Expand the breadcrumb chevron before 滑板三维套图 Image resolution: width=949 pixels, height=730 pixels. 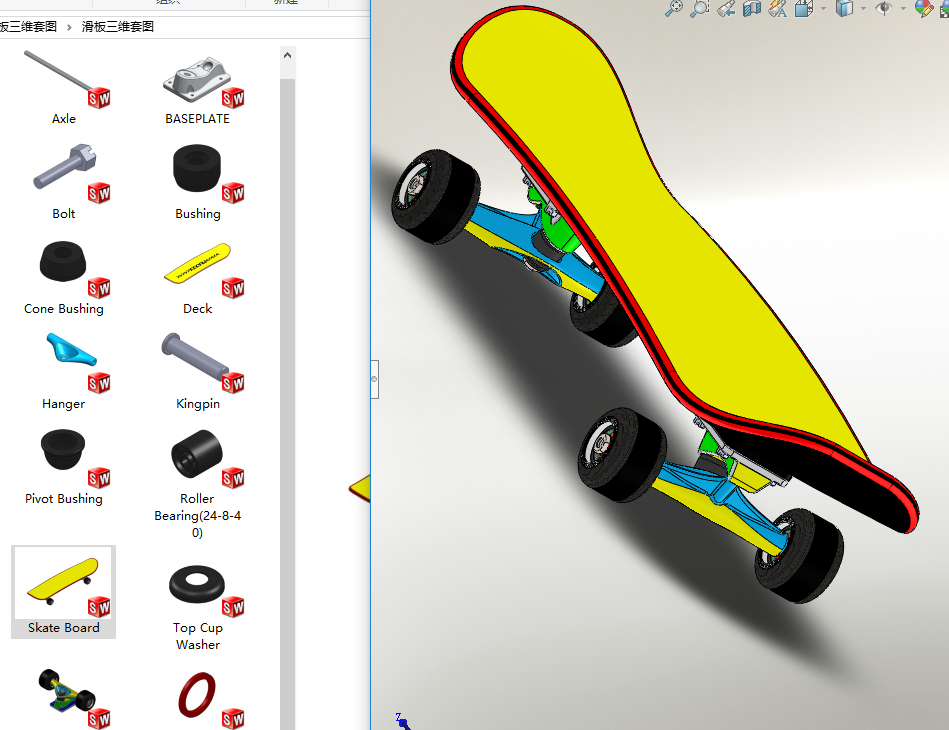point(69,27)
